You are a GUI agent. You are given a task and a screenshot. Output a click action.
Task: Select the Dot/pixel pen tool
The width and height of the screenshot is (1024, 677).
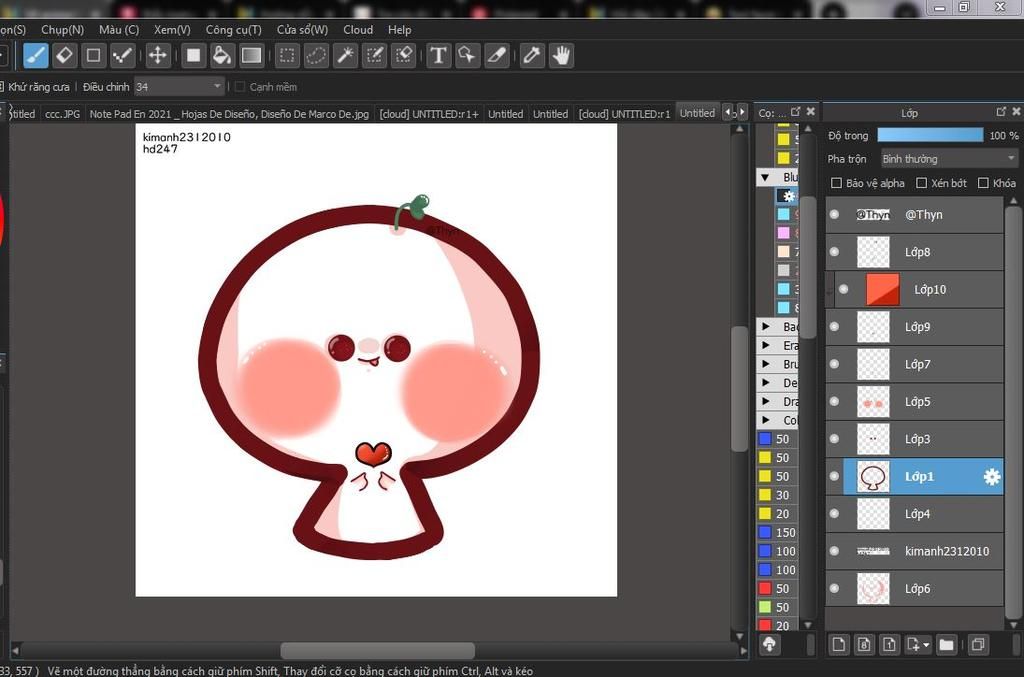point(122,56)
